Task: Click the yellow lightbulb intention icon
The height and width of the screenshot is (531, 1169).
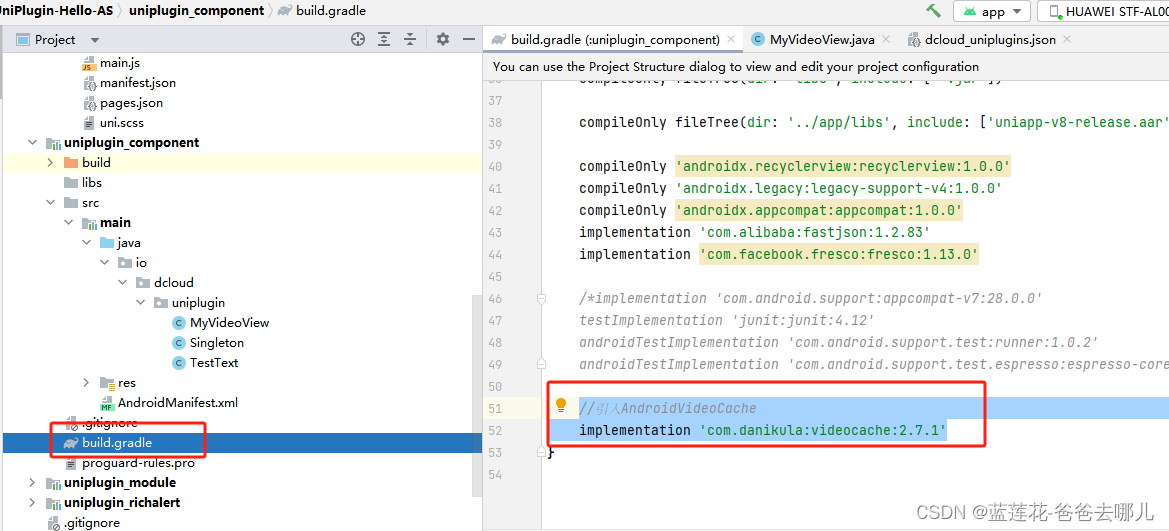Action: 561,406
